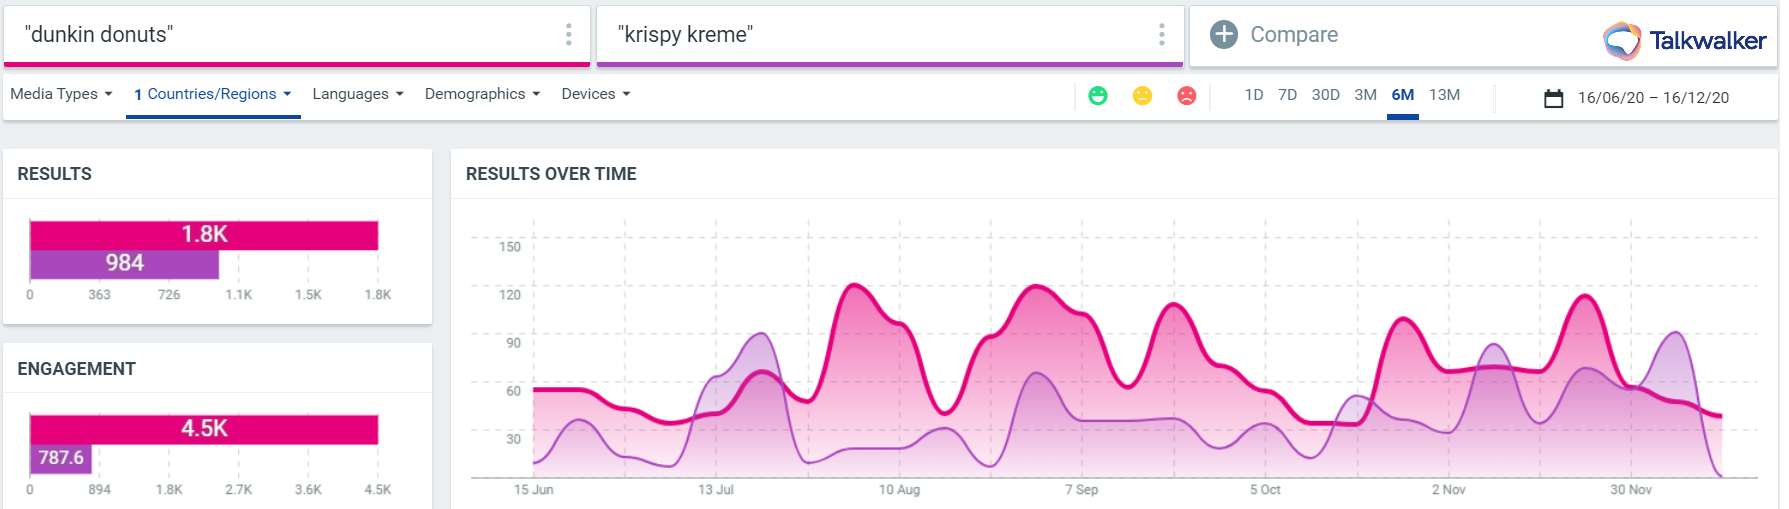Expand the Languages filter dropdown
The height and width of the screenshot is (509, 1789).
tap(357, 94)
